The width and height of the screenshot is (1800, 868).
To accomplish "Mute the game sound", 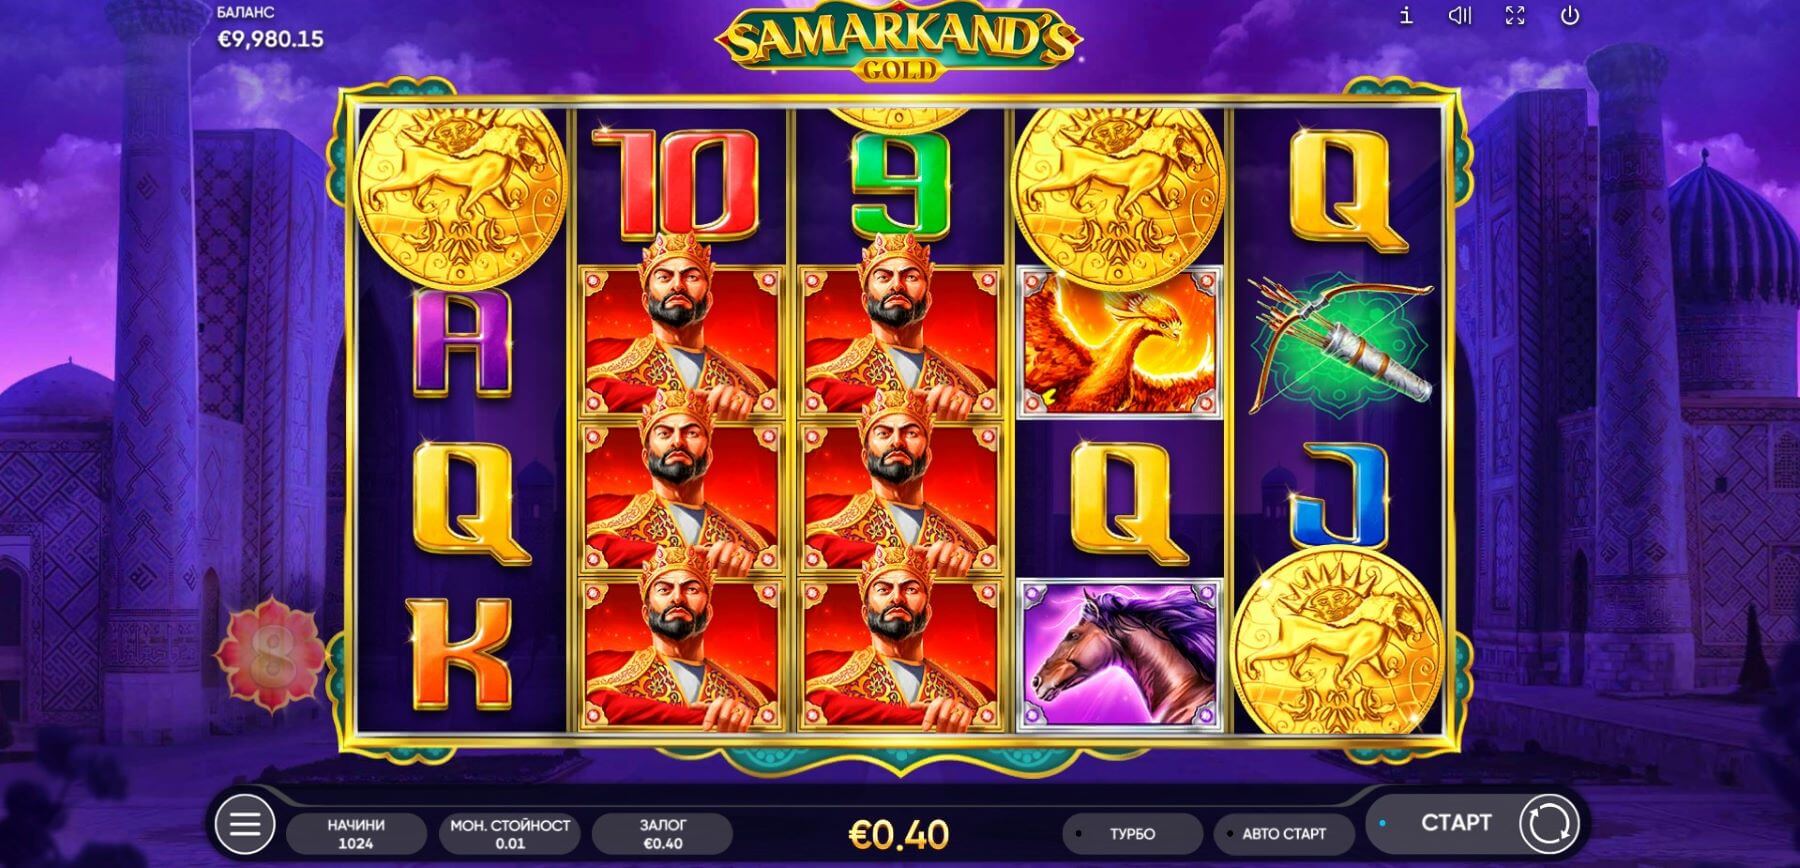I will (x=1460, y=16).
